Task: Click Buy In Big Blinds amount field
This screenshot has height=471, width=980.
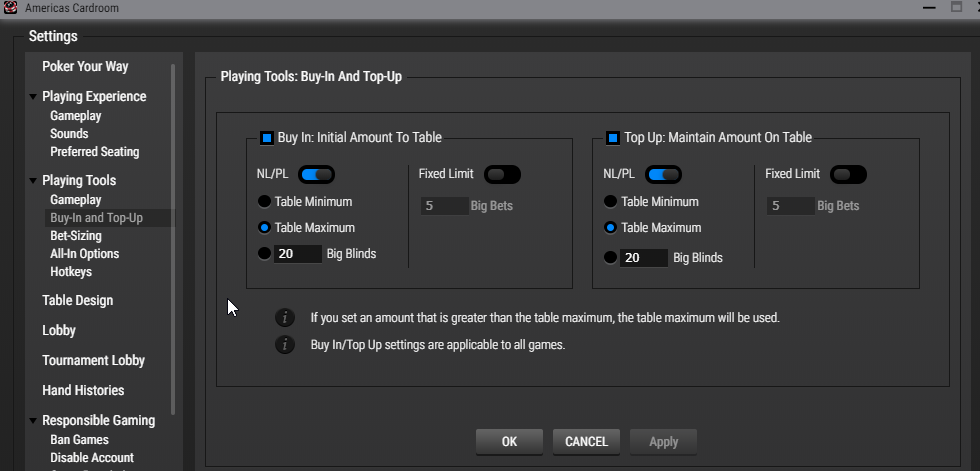Action: tap(298, 254)
